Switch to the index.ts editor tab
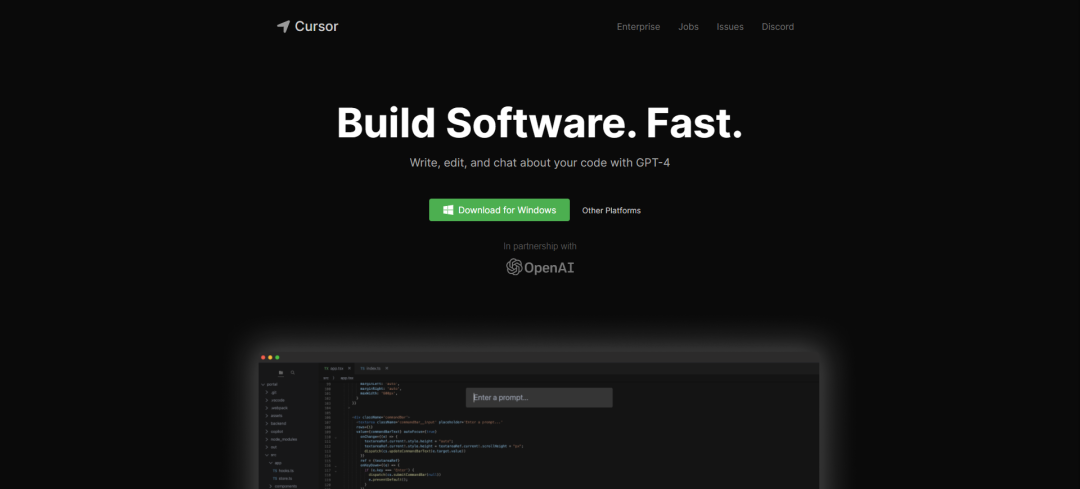Screen dimensions: 1080x489 (x=373, y=368)
